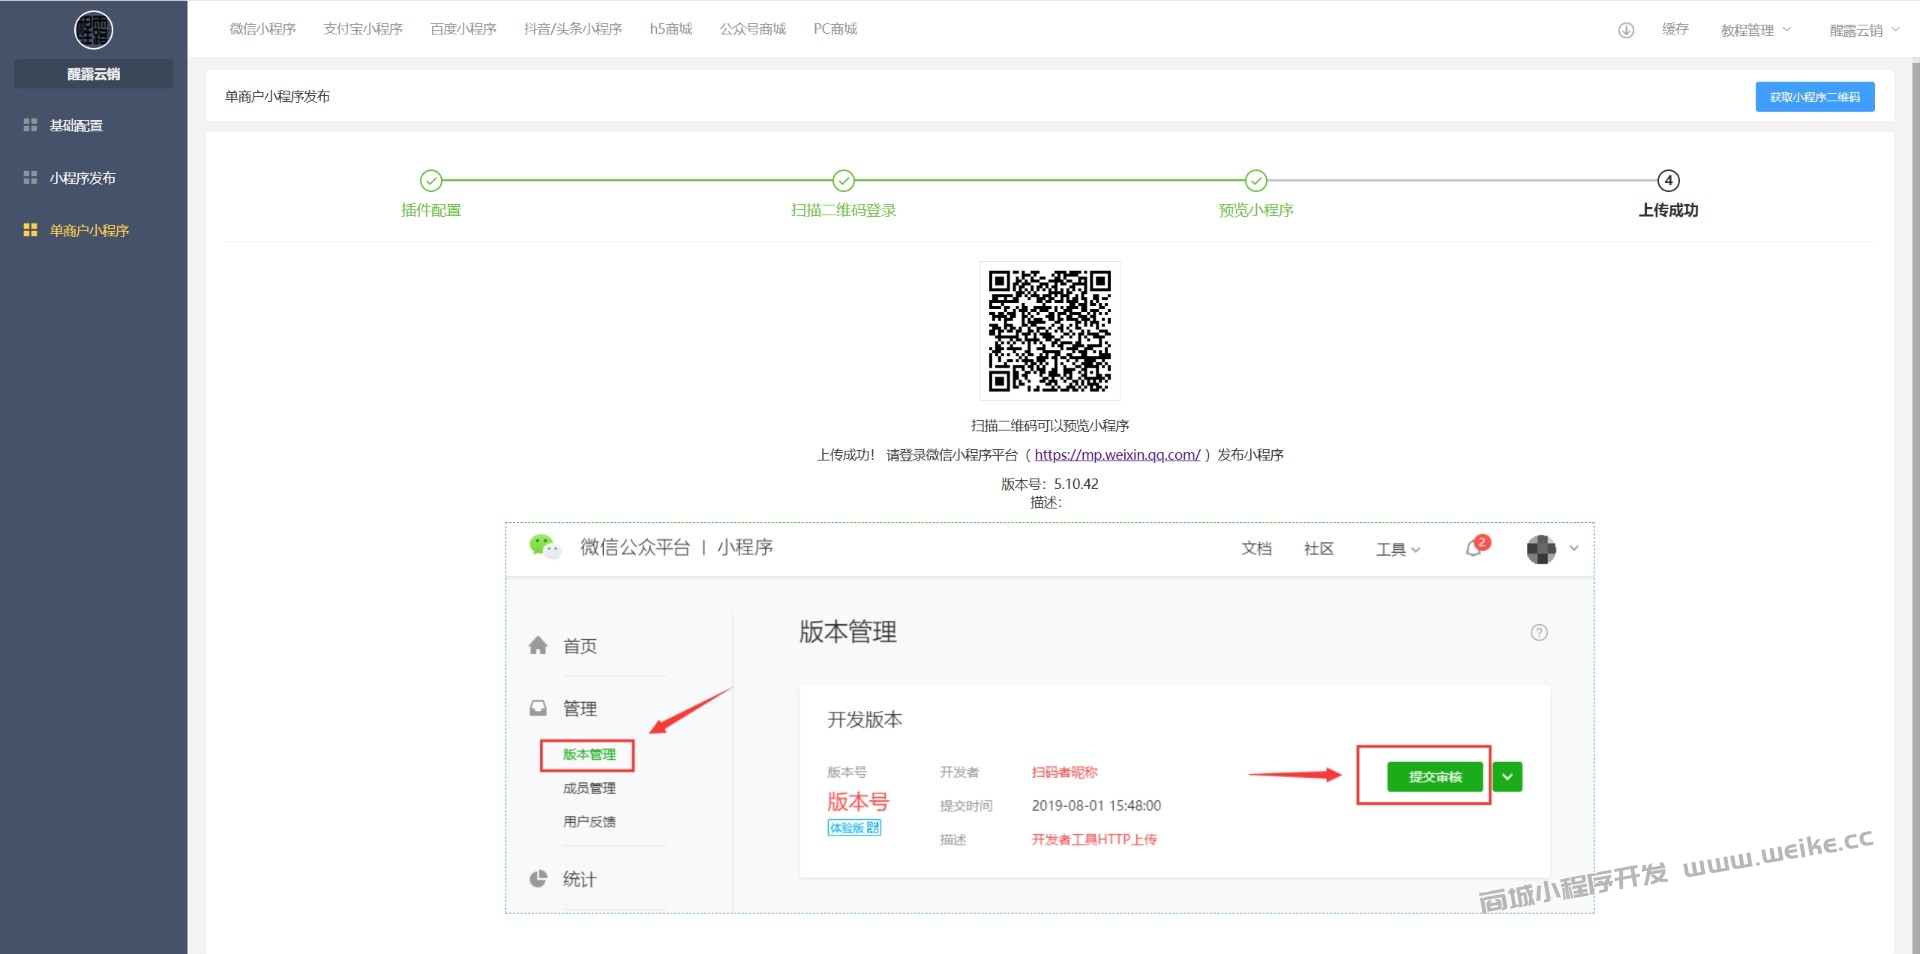This screenshot has height=954, width=1920.
Task: Click the 上传成功 step label
Action: pyautogui.click(x=1668, y=210)
